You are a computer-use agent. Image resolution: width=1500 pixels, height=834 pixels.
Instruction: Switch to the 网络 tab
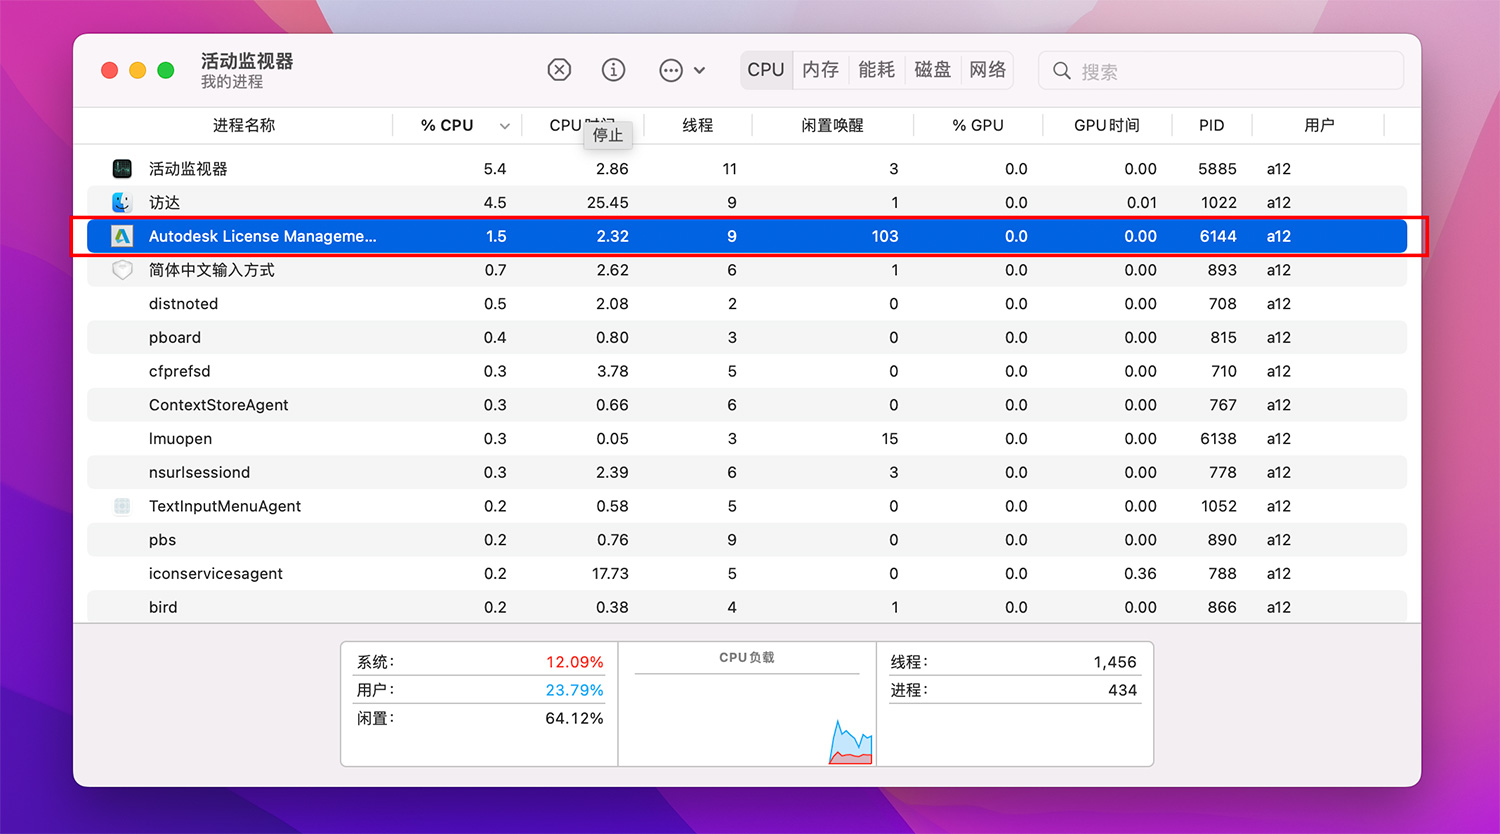point(988,70)
